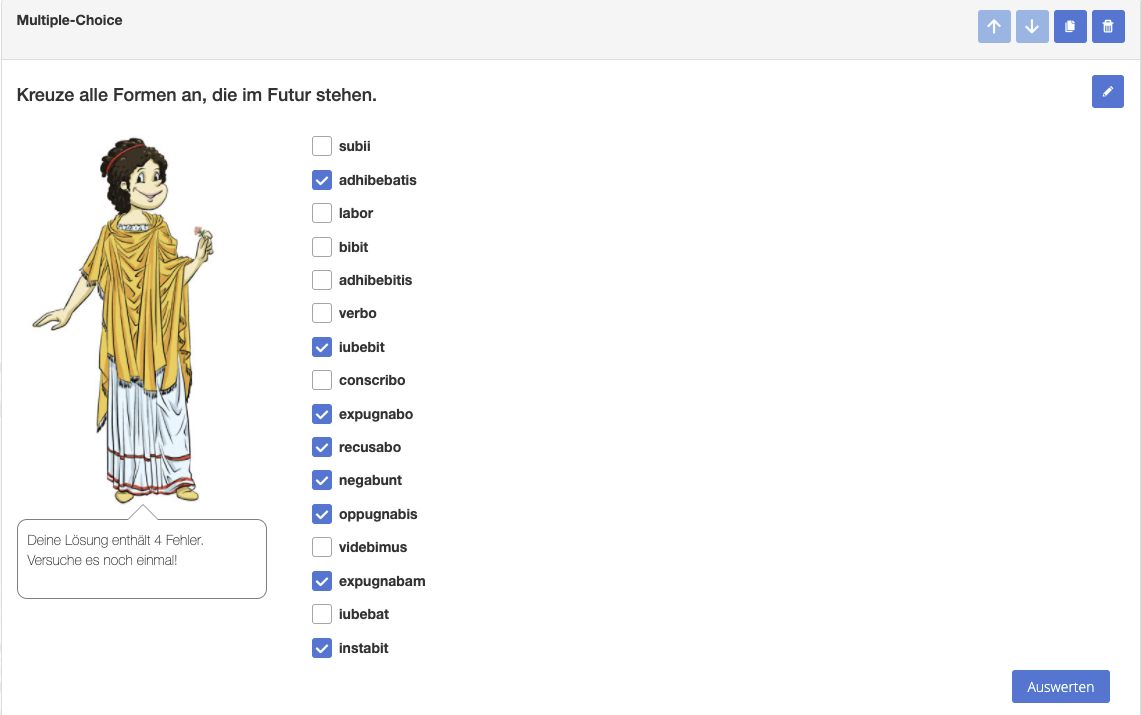
Task: Click the Auswerten button
Action: (x=1060, y=687)
